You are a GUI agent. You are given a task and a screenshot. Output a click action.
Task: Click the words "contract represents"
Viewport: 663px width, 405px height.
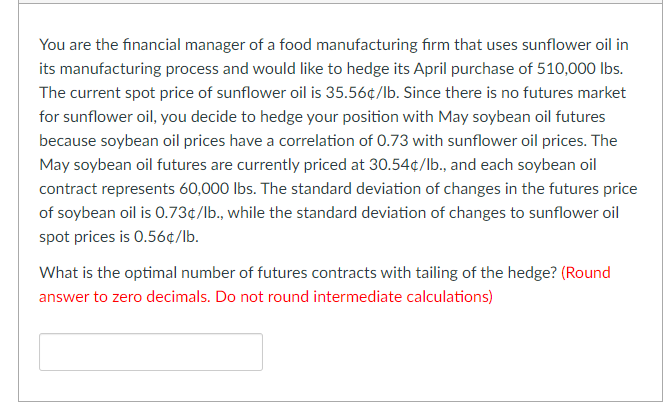point(107,186)
